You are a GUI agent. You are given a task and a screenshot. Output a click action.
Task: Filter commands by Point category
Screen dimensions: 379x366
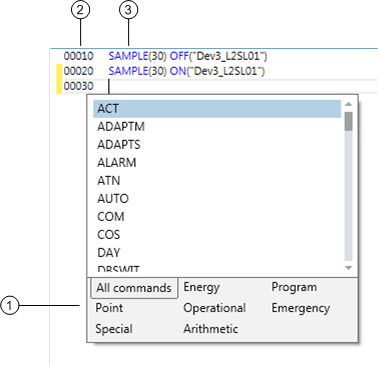[109, 308]
